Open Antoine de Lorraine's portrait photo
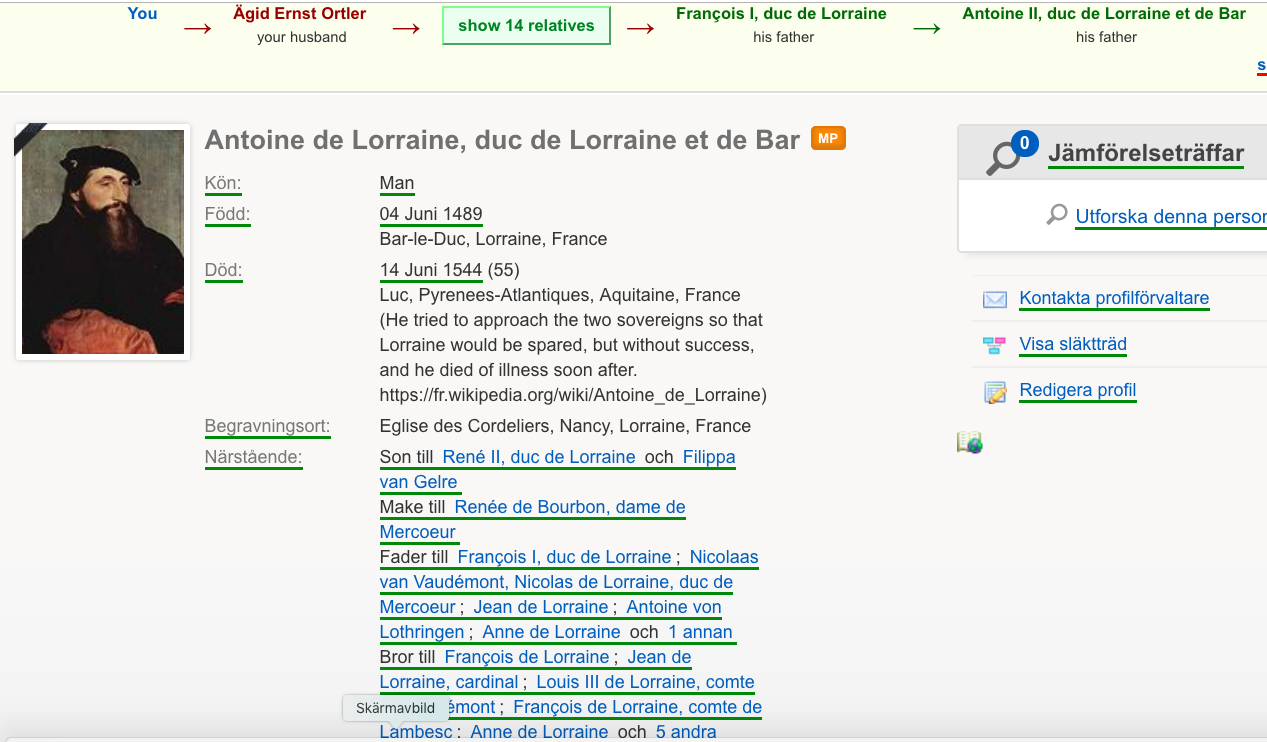The height and width of the screenshot is (742, 1267). click(x=103, y=242)
